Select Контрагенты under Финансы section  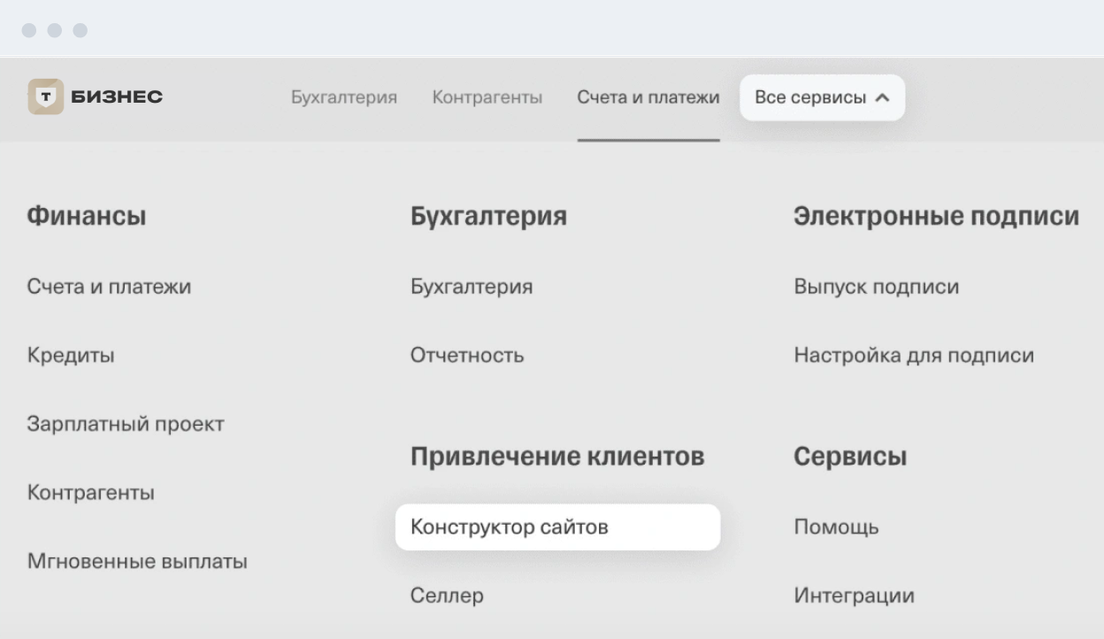[90, 493]
